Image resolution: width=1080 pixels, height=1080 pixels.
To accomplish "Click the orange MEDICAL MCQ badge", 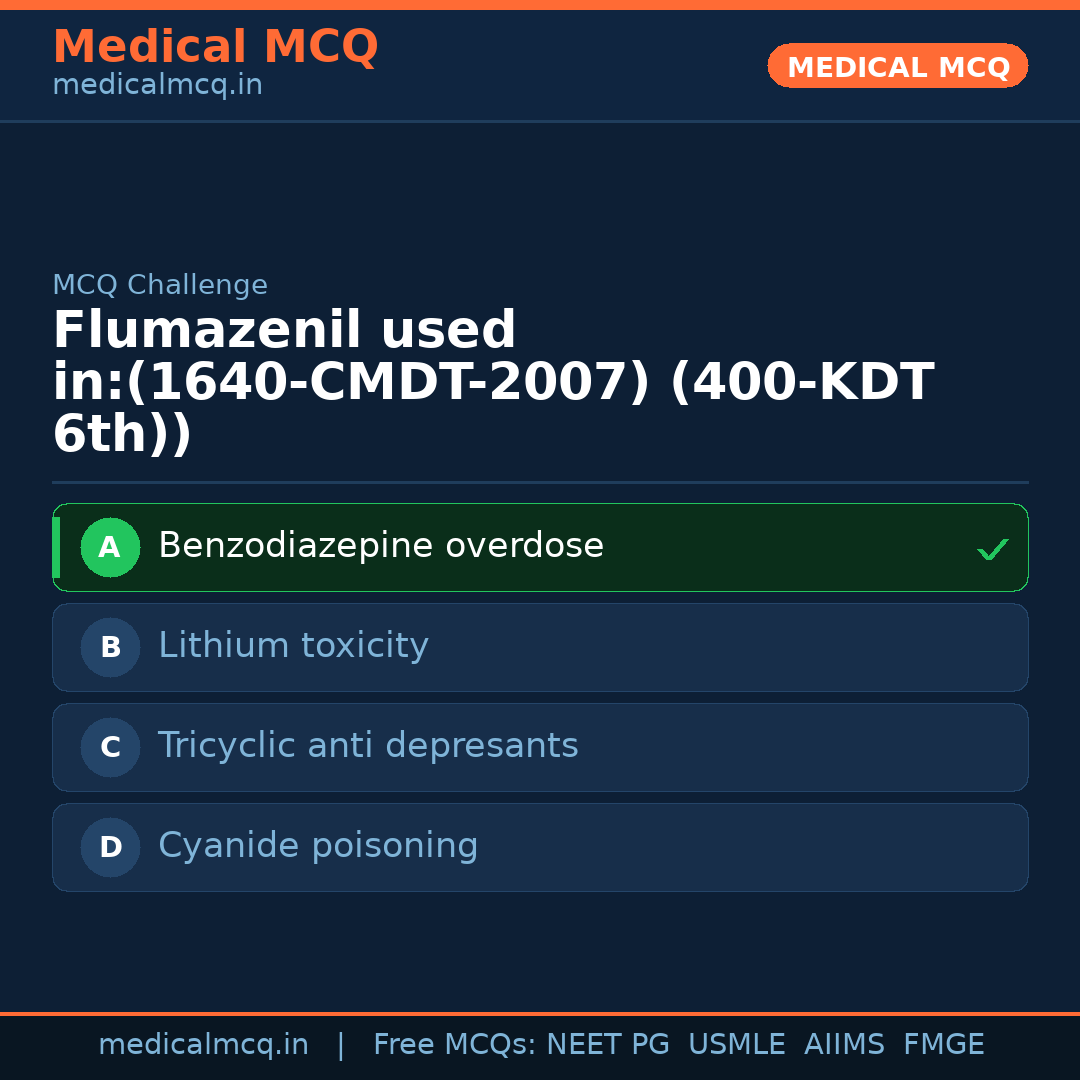I will pos(898,66).
